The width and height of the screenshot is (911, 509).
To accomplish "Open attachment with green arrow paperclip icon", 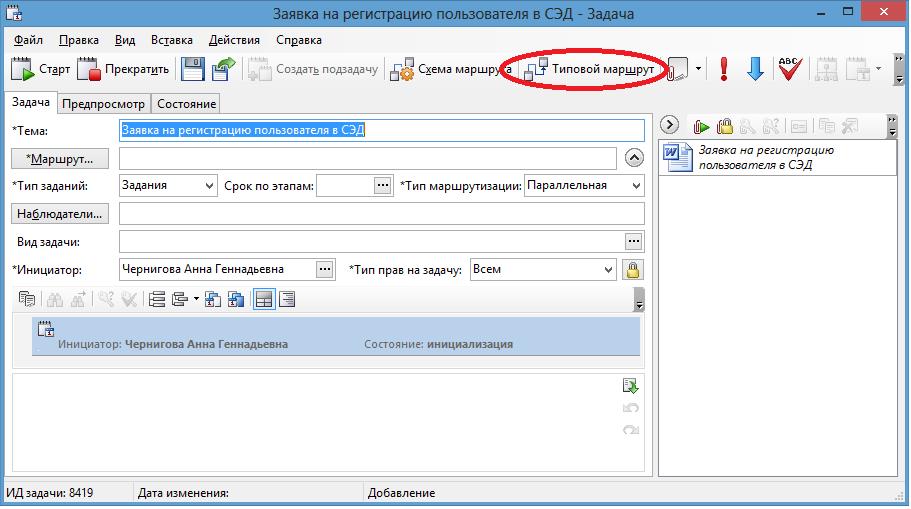I will tap(702, 126).
